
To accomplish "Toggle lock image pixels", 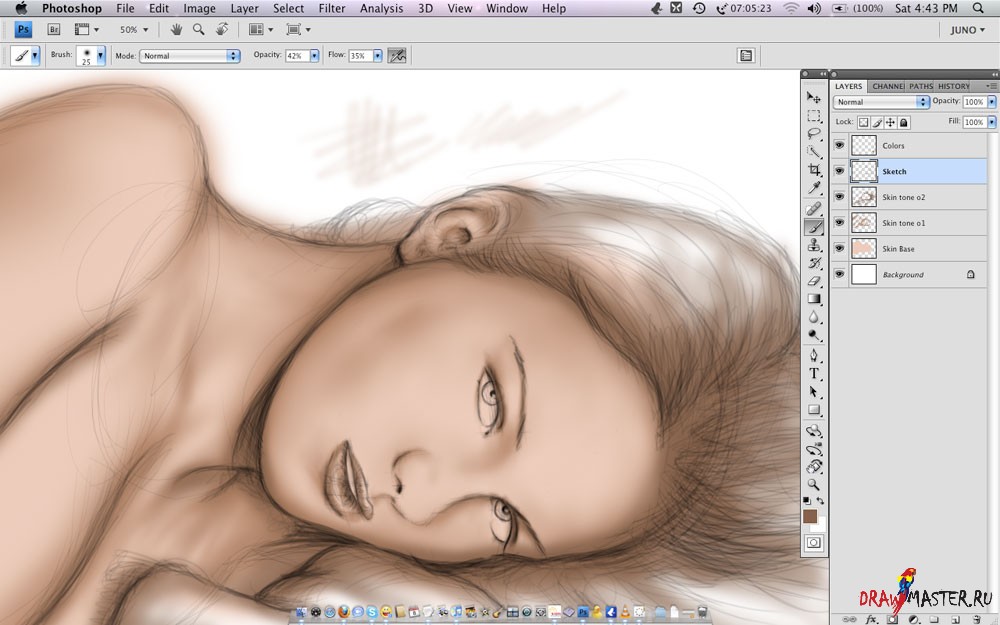I will 877,122.
